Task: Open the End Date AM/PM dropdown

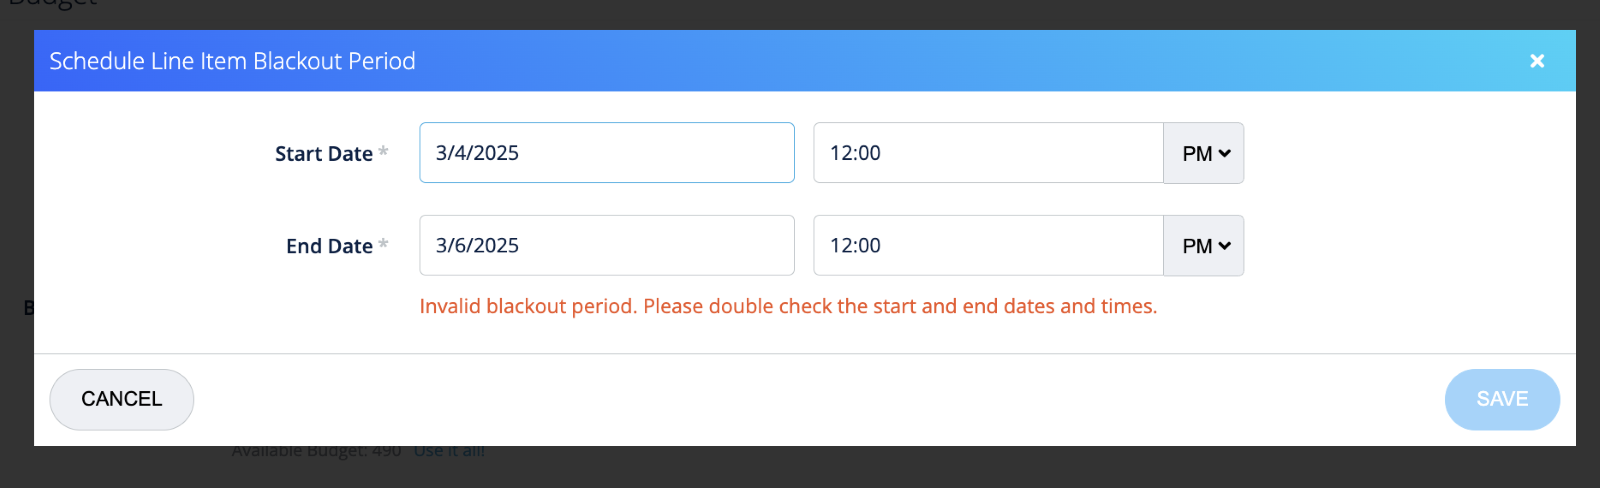Action: coord(1204,246)
